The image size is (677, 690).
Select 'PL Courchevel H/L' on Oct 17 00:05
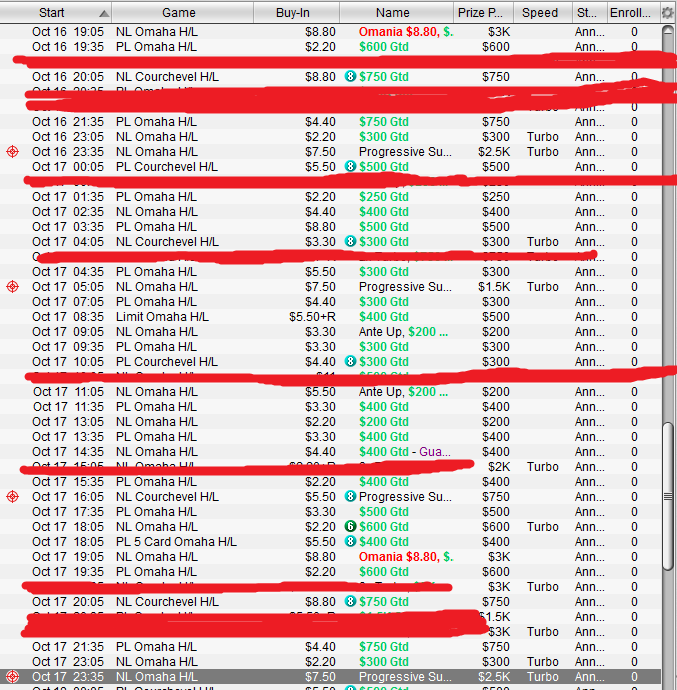(x=167, y=167)
